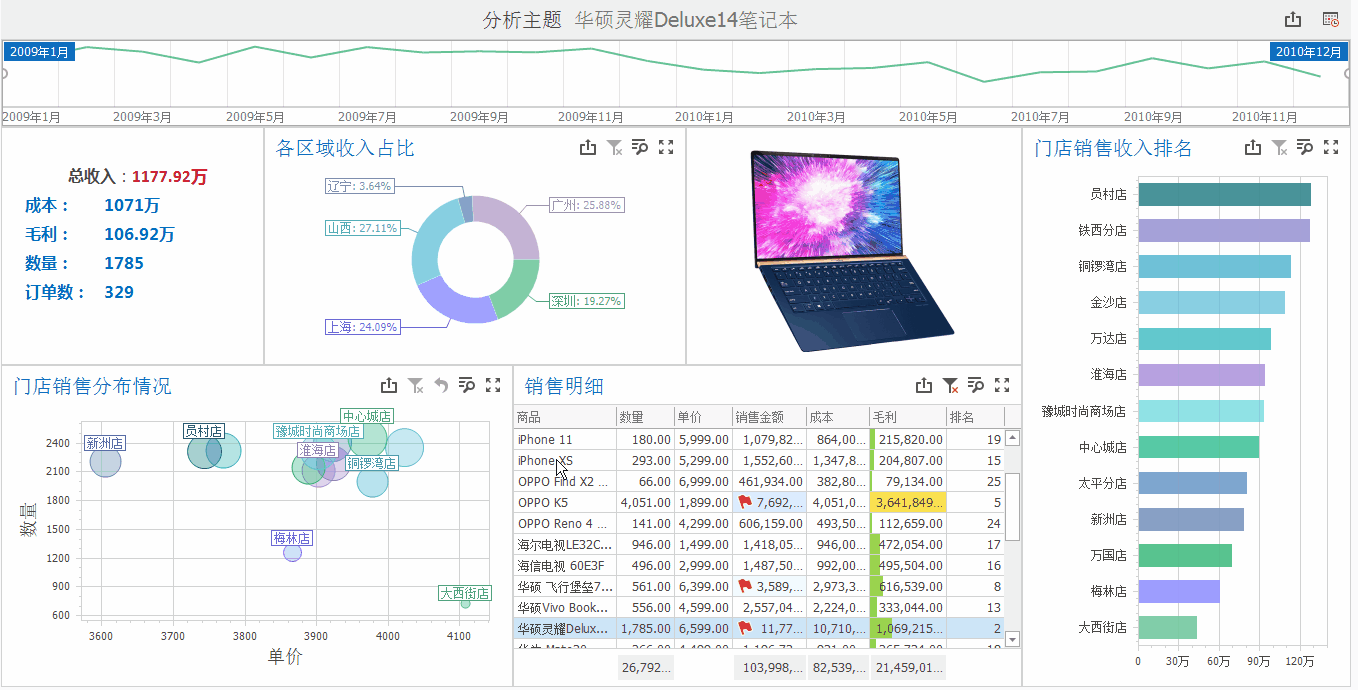This screenshot has height=690, width=1358.
Task: Export the 各区域收入占比 donut chart
Action: coord(588,148)
